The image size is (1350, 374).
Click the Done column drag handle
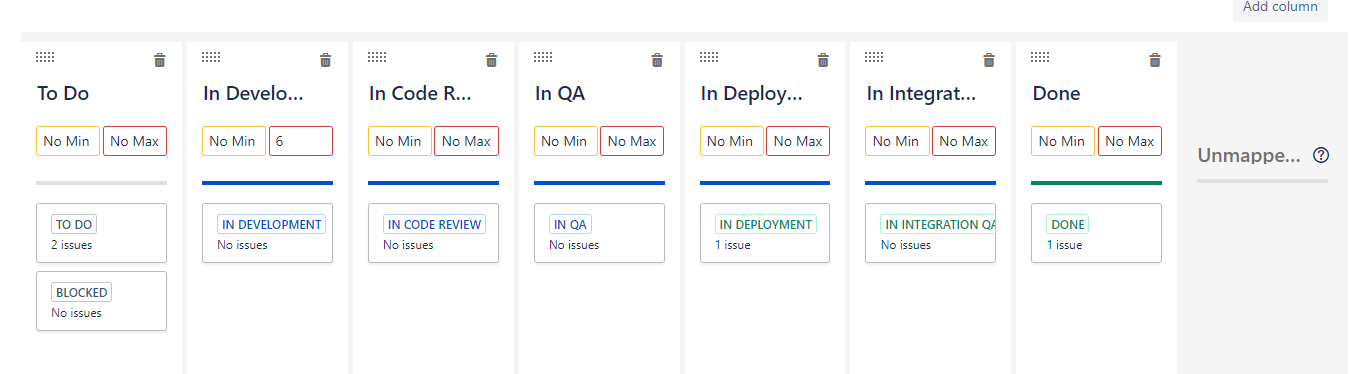(x=1041, y=57)
